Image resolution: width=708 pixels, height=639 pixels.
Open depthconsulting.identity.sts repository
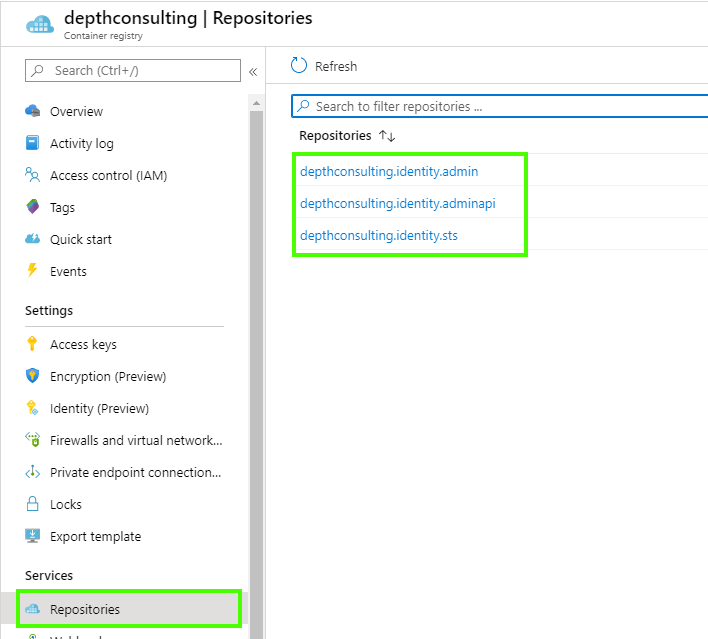(378, 236)
